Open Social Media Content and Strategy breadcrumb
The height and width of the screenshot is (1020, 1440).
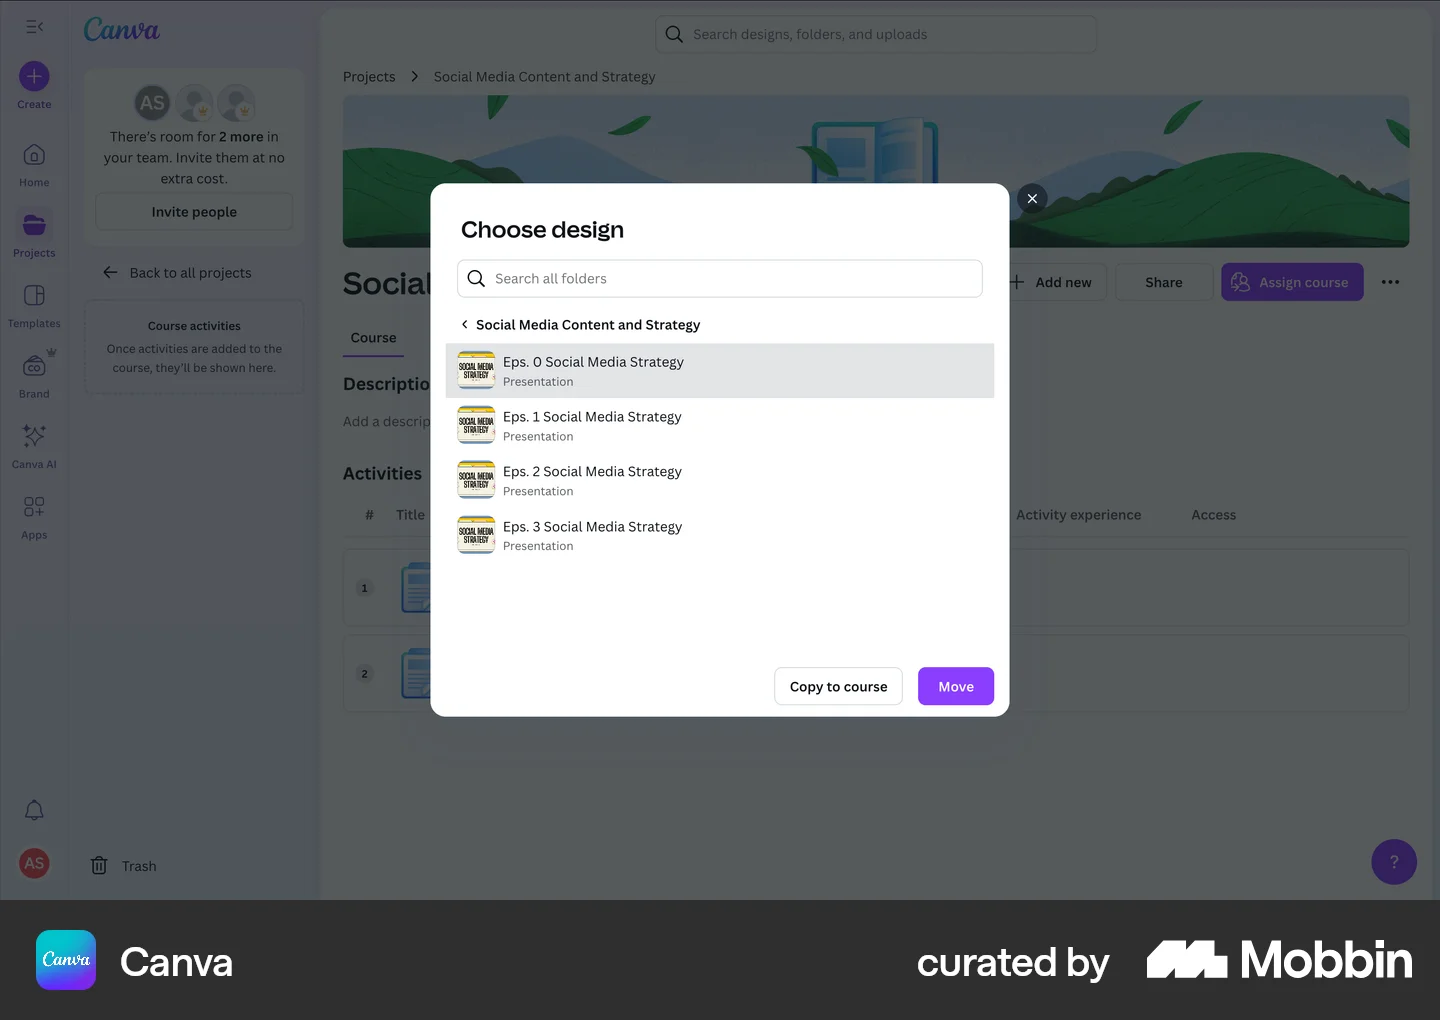(x=544, y=77)
